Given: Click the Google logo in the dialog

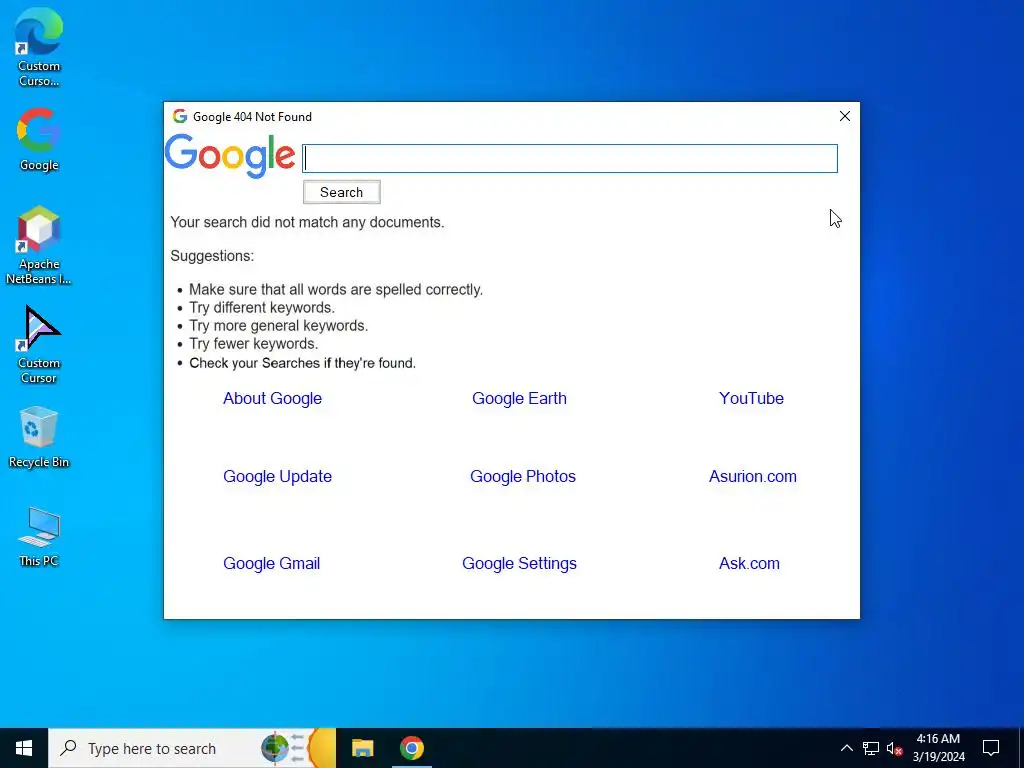Looking at the screenshot, I should 230,156.
